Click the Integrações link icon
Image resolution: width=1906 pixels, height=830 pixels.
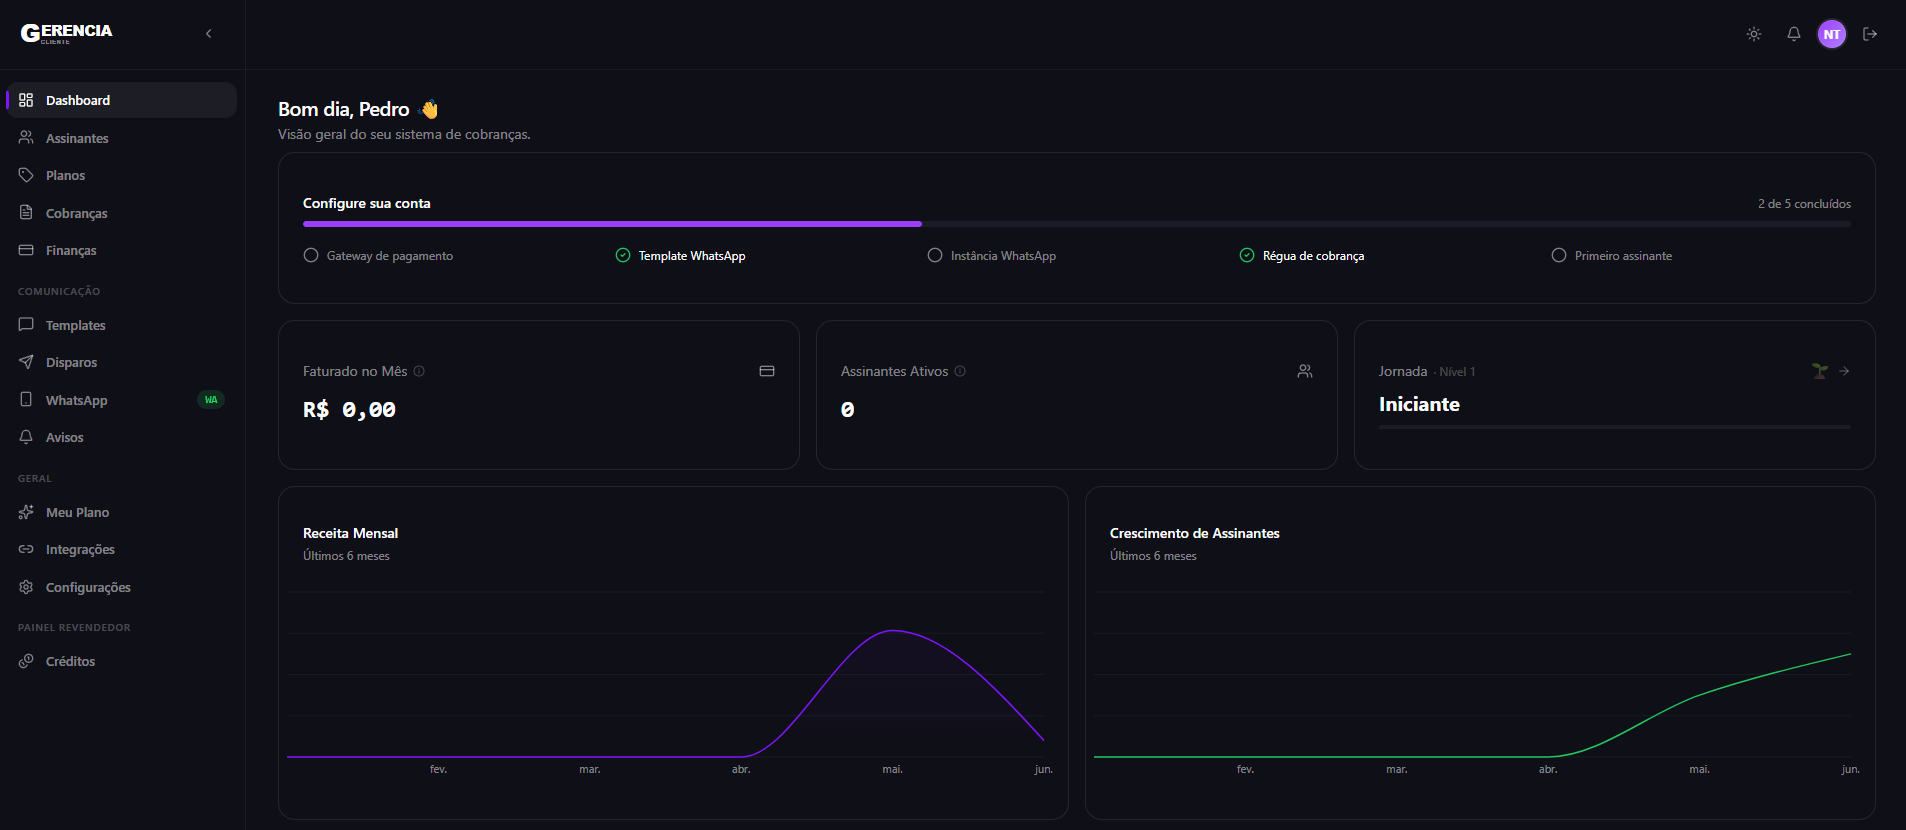26,549
